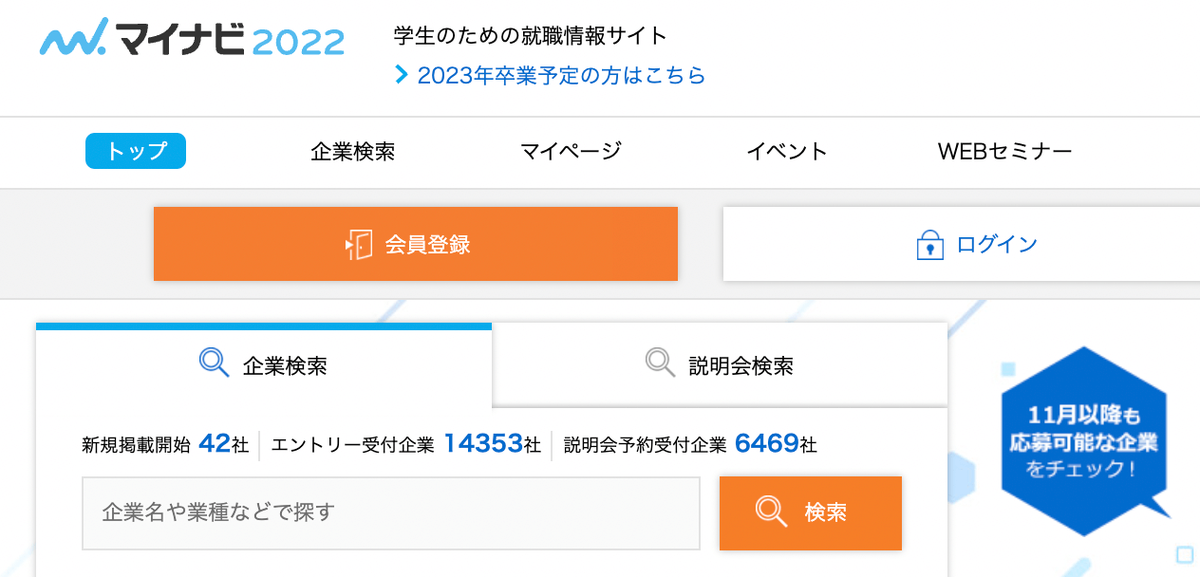Click the magnifier icon on 説明会検索 tab
The height and width of the screenshot is (577, 1200).
click(x=657, y=364)
